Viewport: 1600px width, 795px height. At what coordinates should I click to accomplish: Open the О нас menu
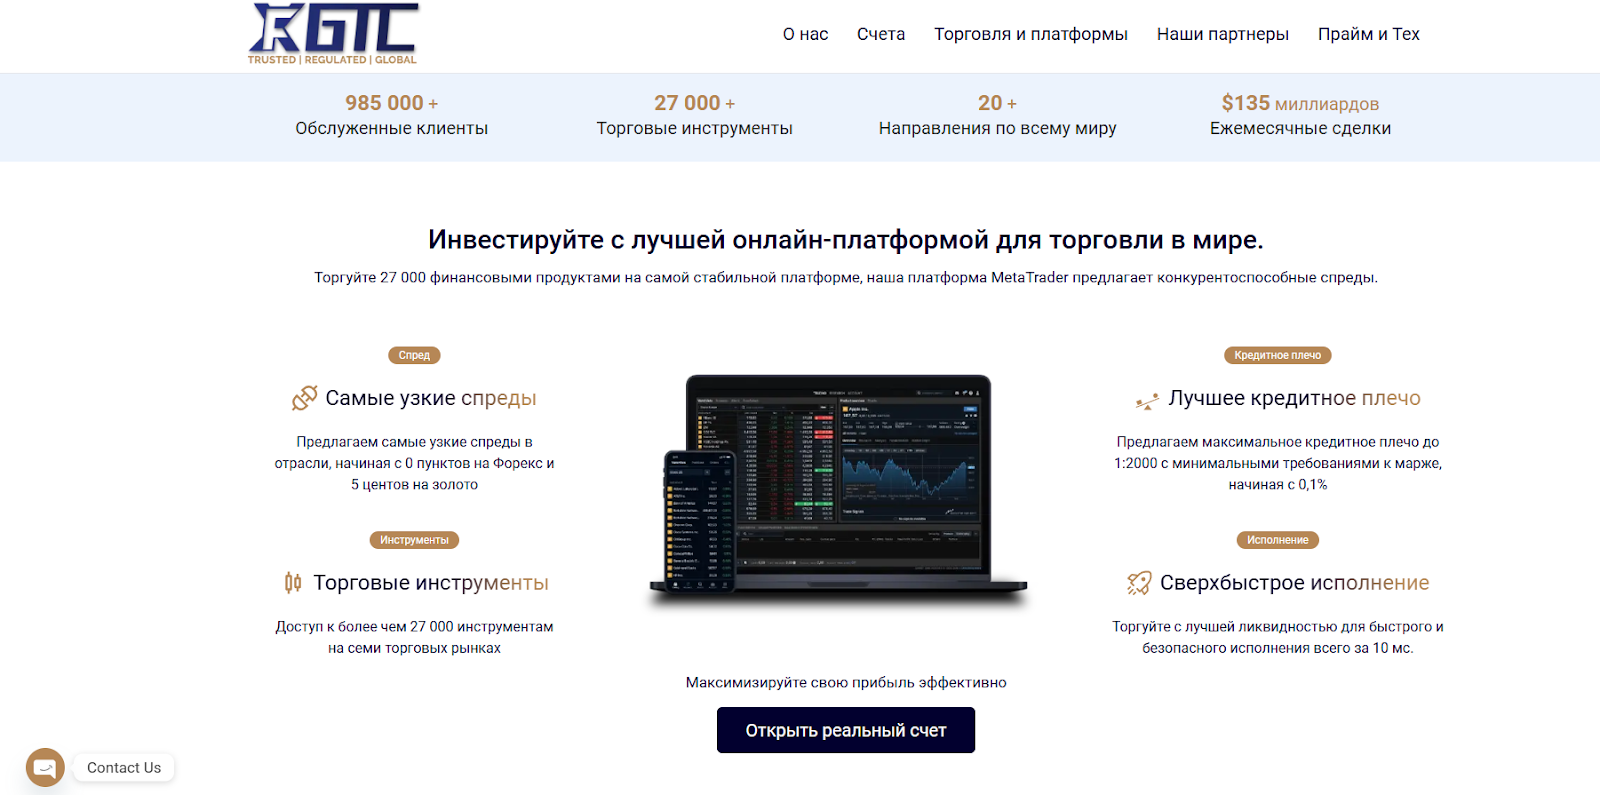(x=805, y=34)
